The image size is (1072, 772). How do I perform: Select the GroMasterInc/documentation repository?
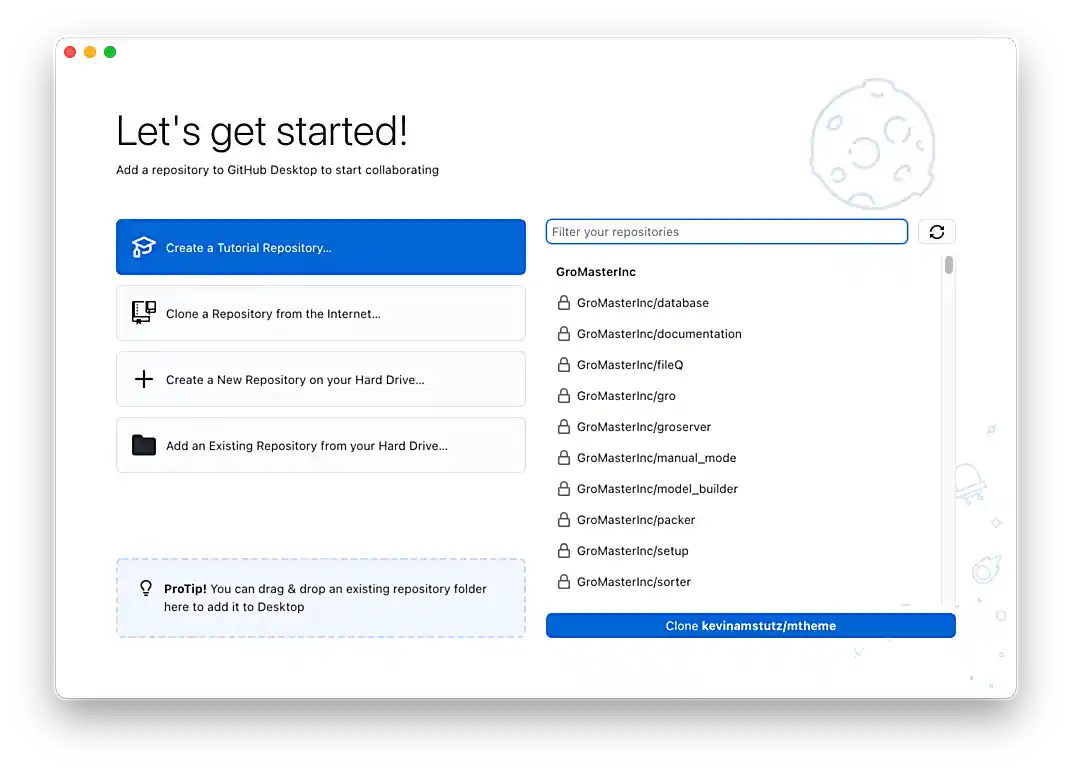tap(659, 334)
